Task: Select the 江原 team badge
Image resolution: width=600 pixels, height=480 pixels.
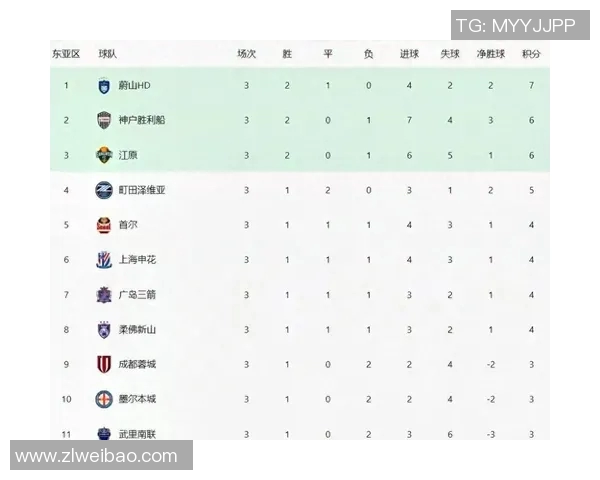Action: (104, 155)
